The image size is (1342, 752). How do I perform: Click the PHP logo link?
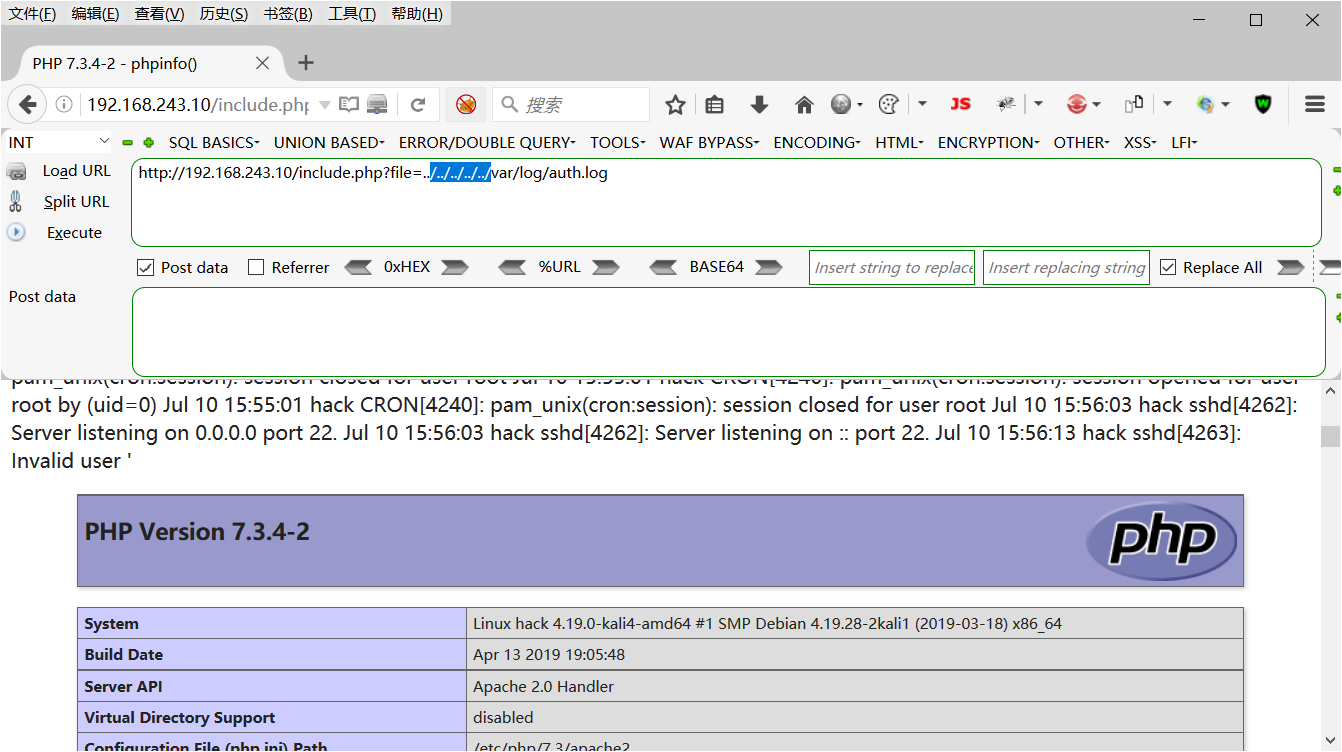coord(1161,541)
